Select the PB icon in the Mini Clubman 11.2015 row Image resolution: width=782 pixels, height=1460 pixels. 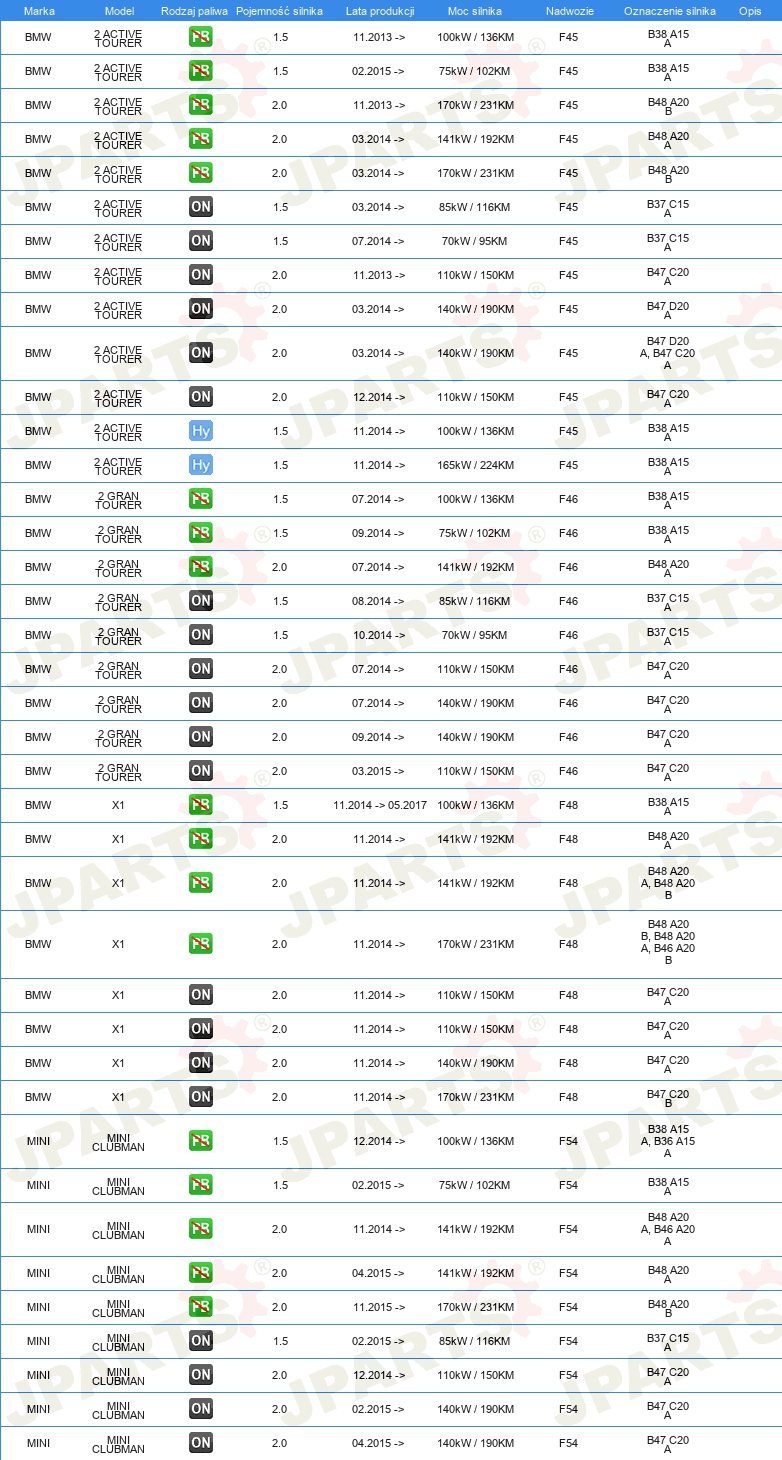(x=201, y=1307)
